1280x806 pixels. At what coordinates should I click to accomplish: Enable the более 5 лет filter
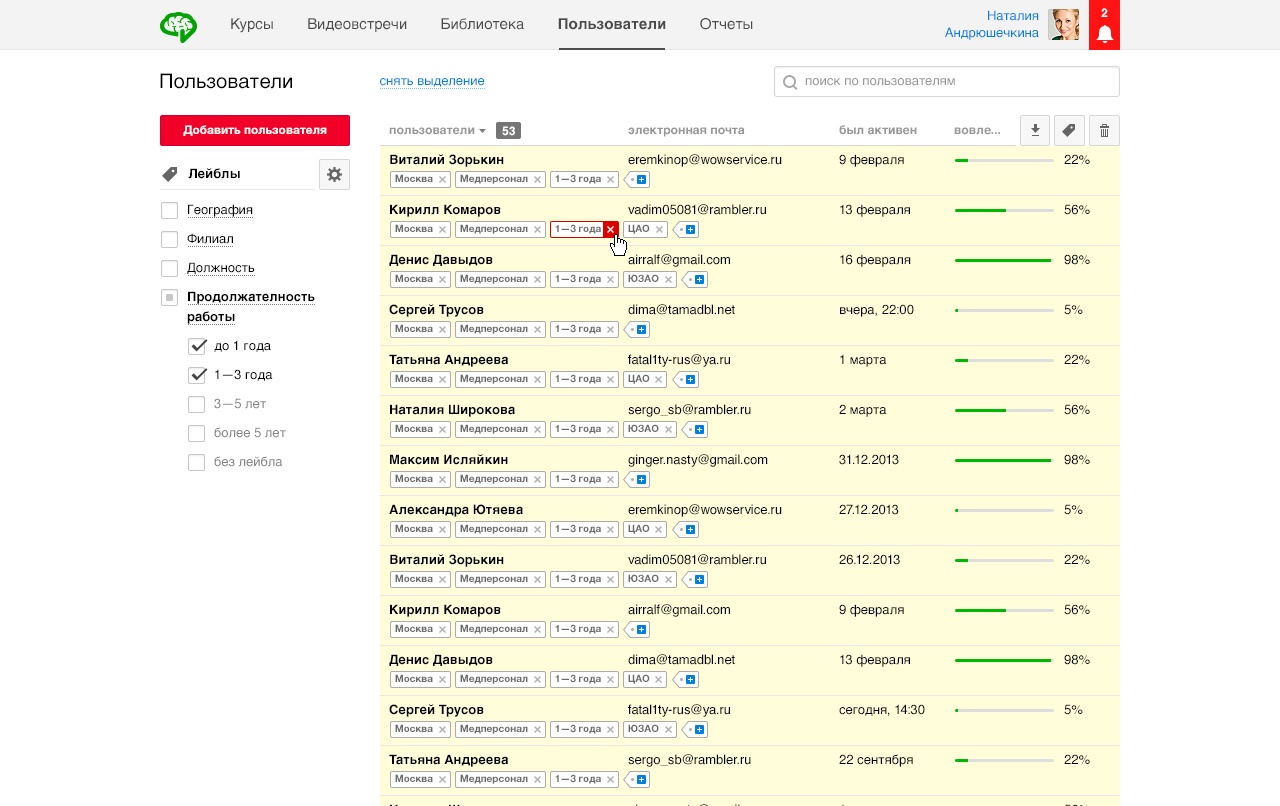pyautogui.click(x=196, y=433)
